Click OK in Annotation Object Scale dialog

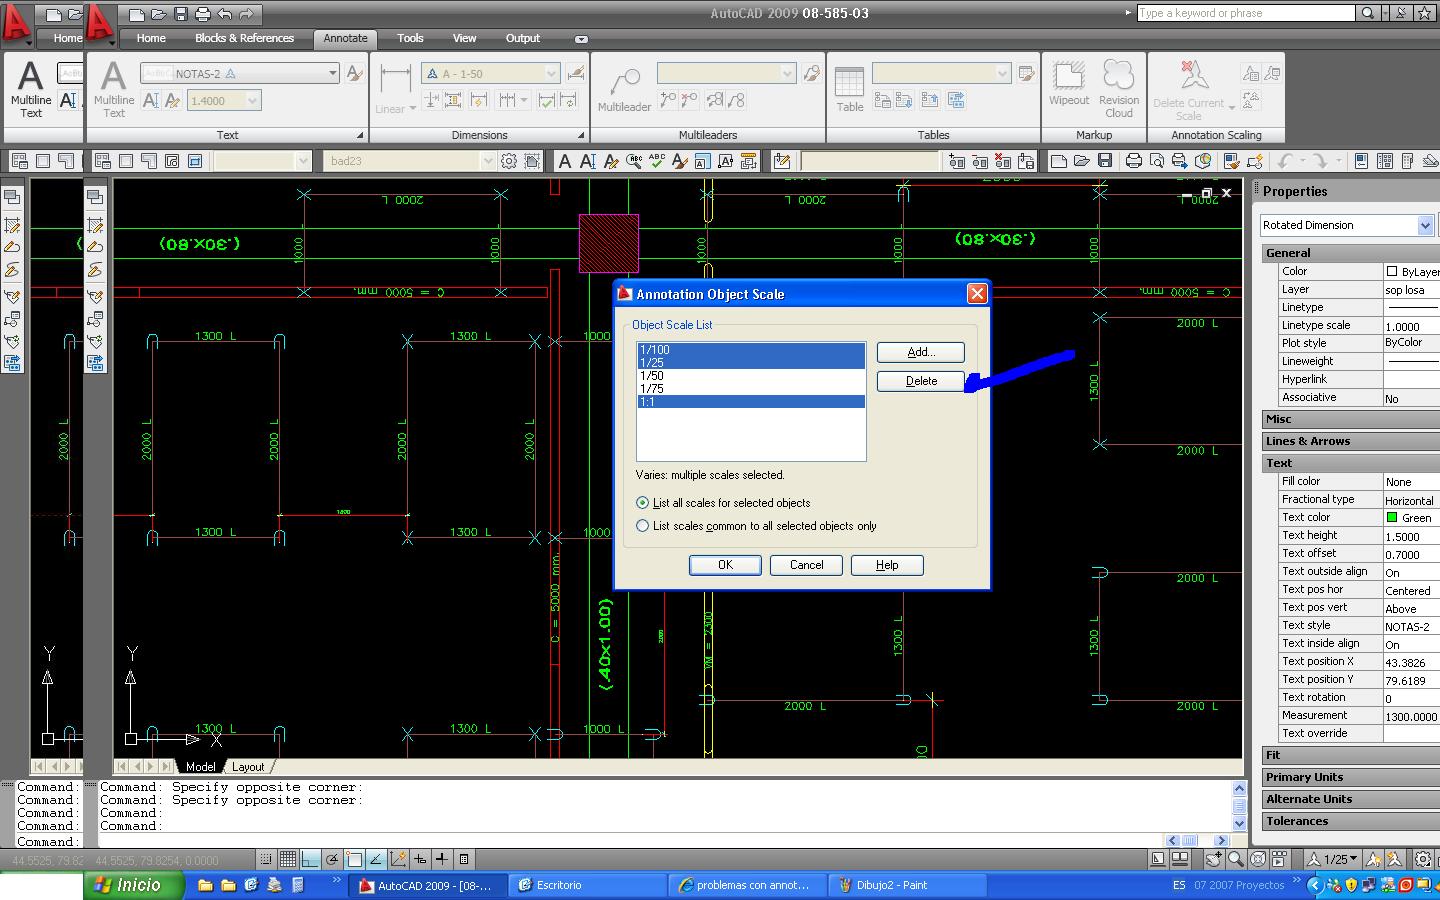click(x=725, y=565)
